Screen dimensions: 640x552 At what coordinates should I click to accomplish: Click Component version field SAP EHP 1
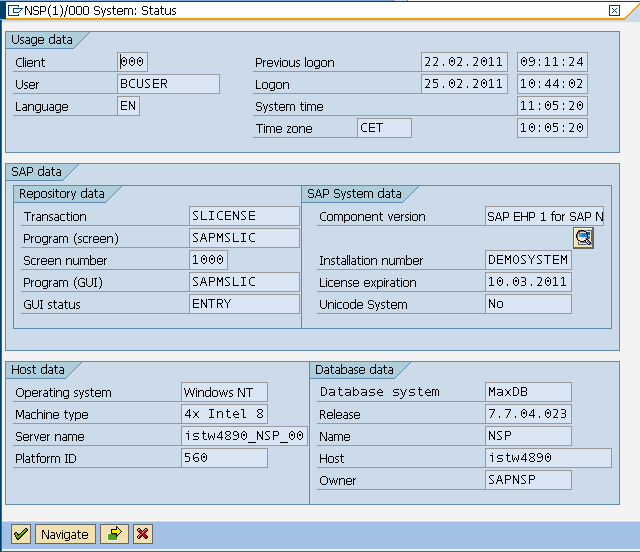(544, 216)
